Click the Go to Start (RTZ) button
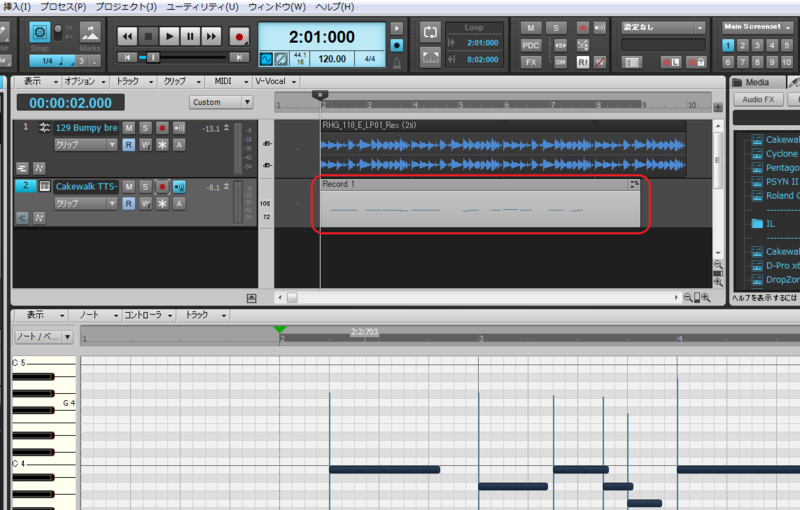 (127, 58)
